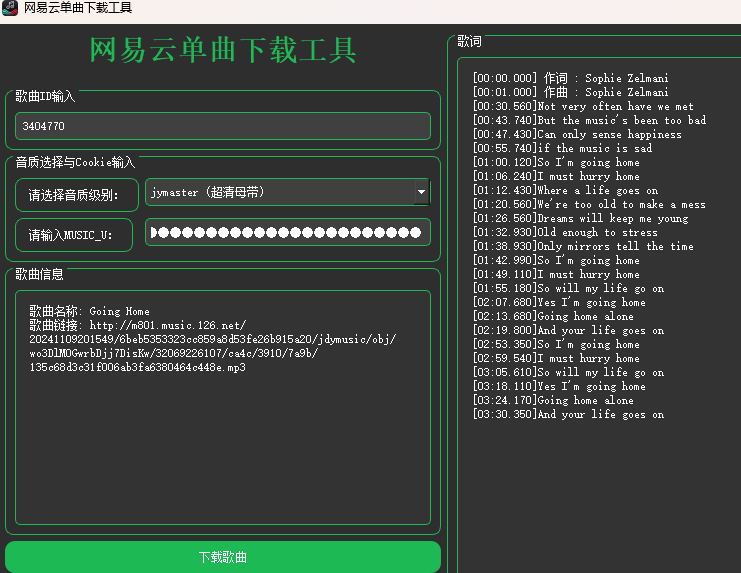This screenshot has height=573, width=741.
Task: Click lyric at 03:18.110 'Yes I'm going home'
Action: tap(559, 386)
